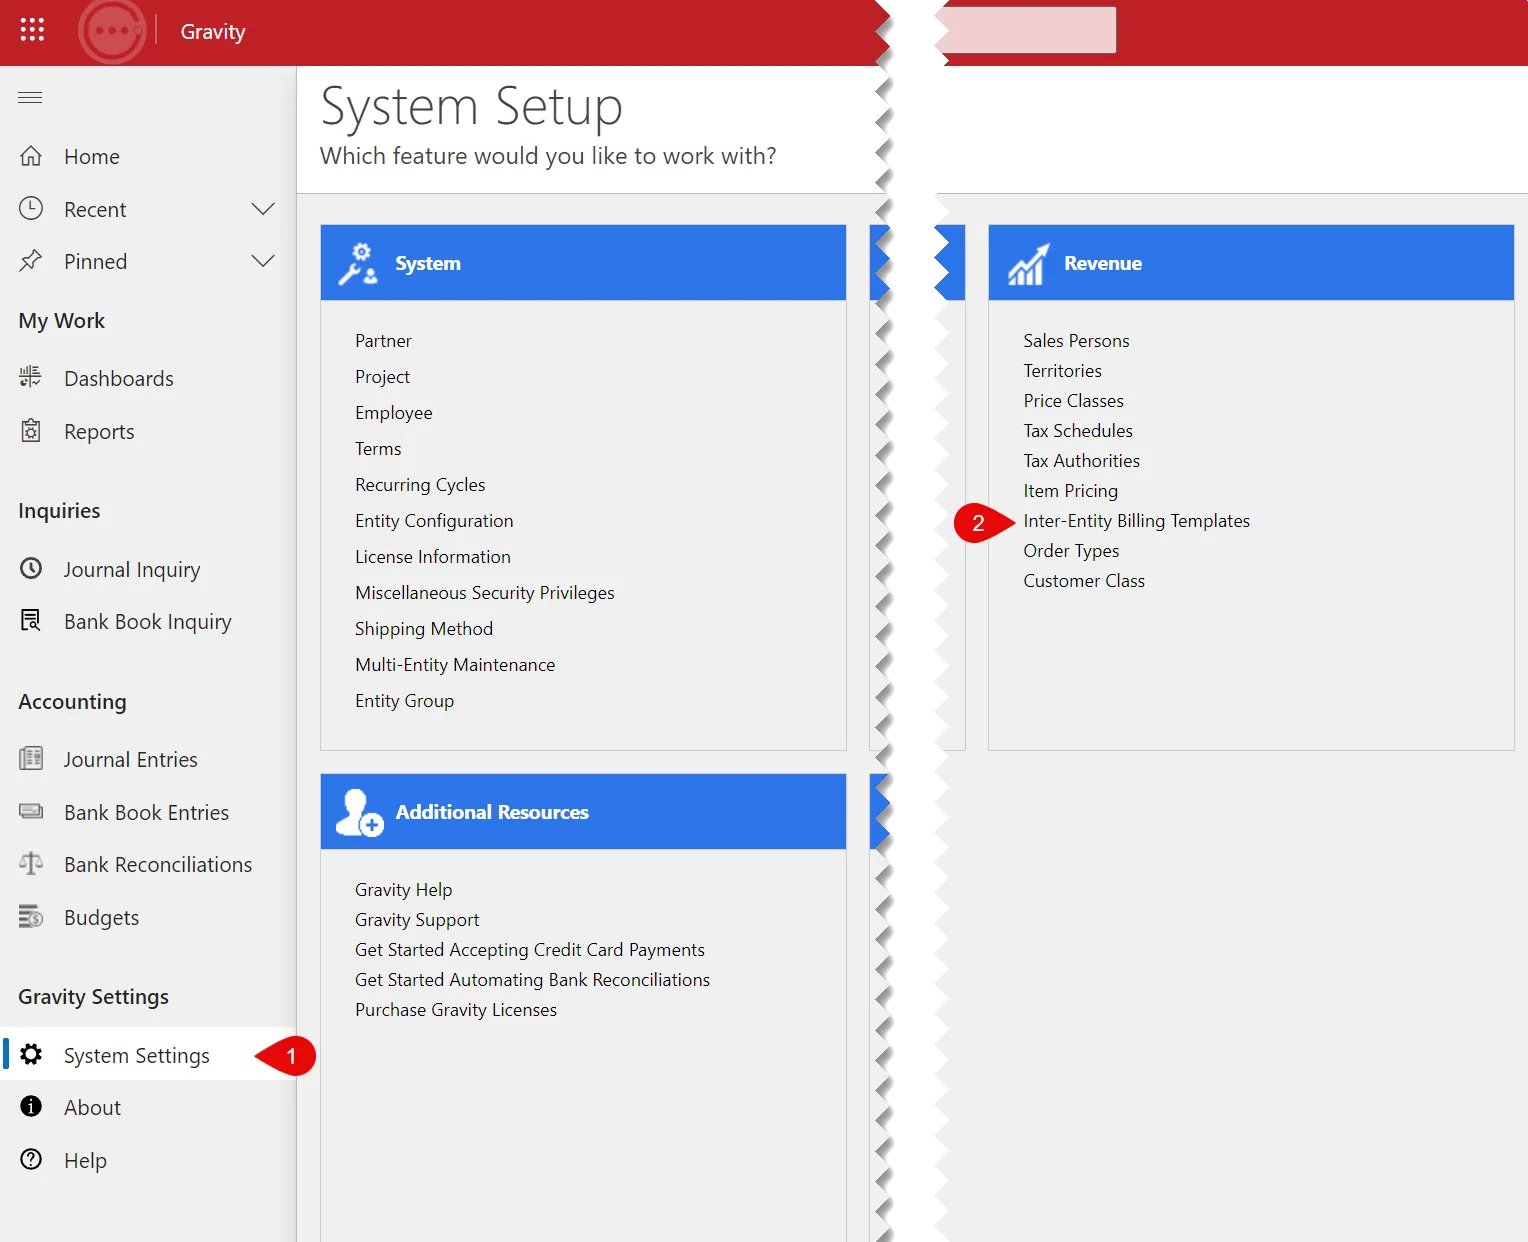Click the Home house icon
Image resolution: width=1528 pixels, height=1242 pixels.
(31, 156)
